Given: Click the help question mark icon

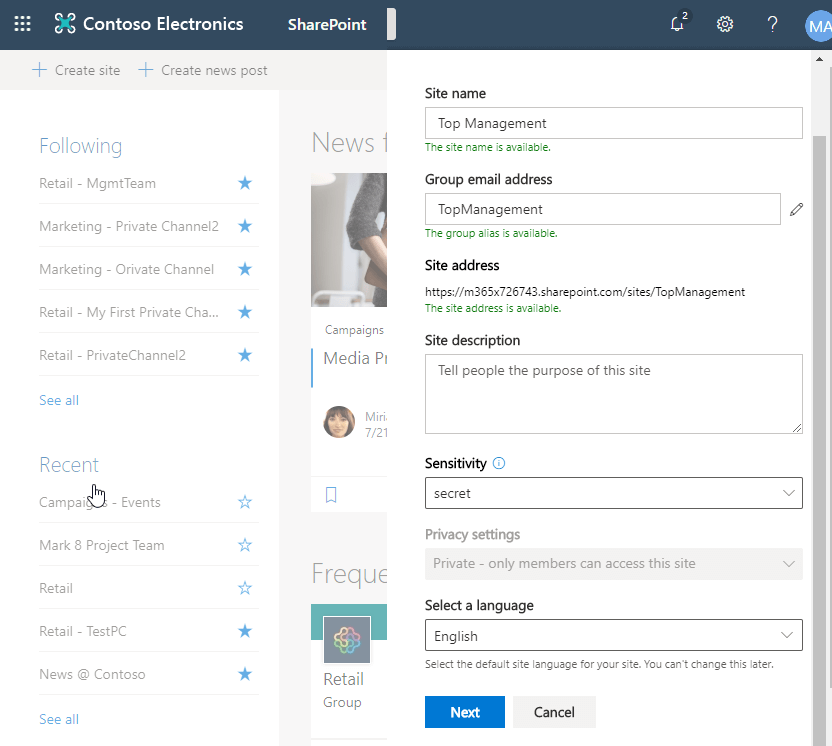Looking at the screenshot, I should tap(772, 25).
